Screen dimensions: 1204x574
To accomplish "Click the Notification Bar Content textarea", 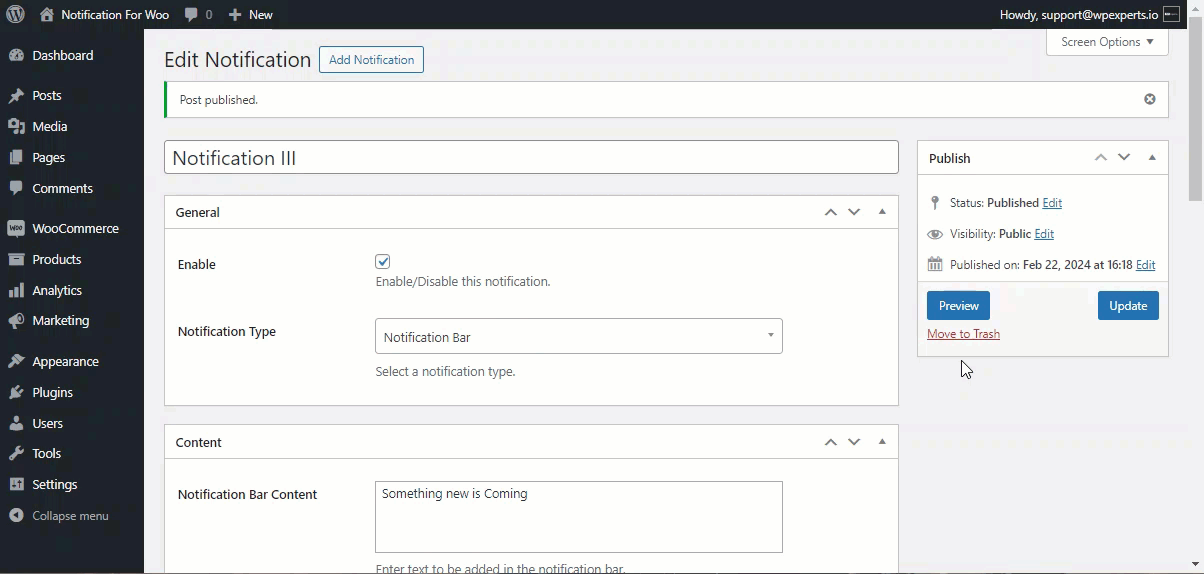I will tap(578, 517).
